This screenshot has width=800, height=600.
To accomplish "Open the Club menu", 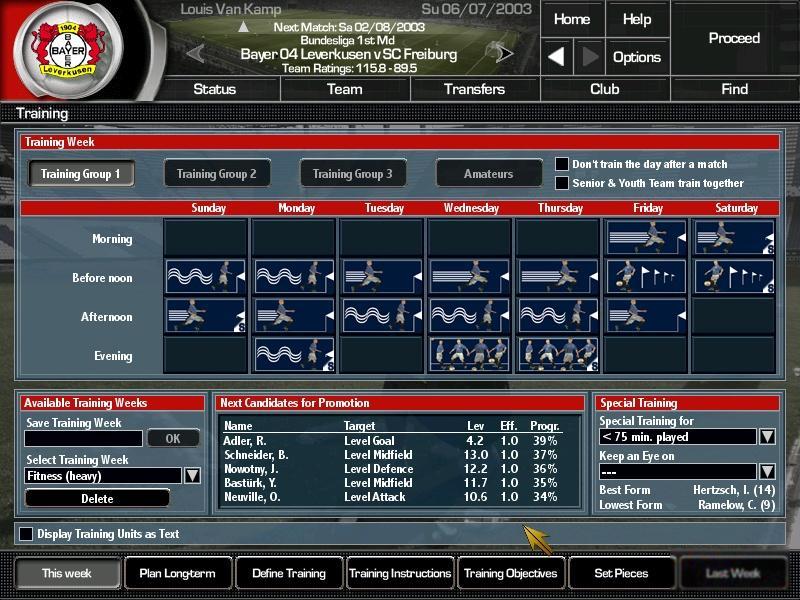I will (x=605, y=89).
